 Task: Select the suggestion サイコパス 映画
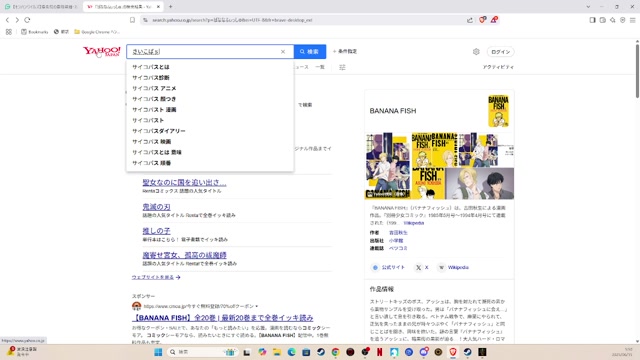210,142
